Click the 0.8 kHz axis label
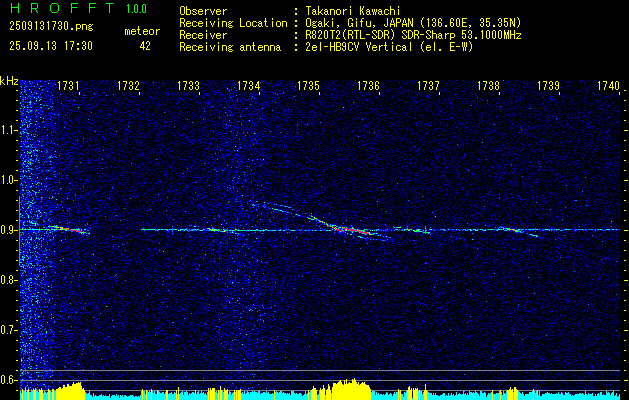The image size is (629, 400). 7,280
